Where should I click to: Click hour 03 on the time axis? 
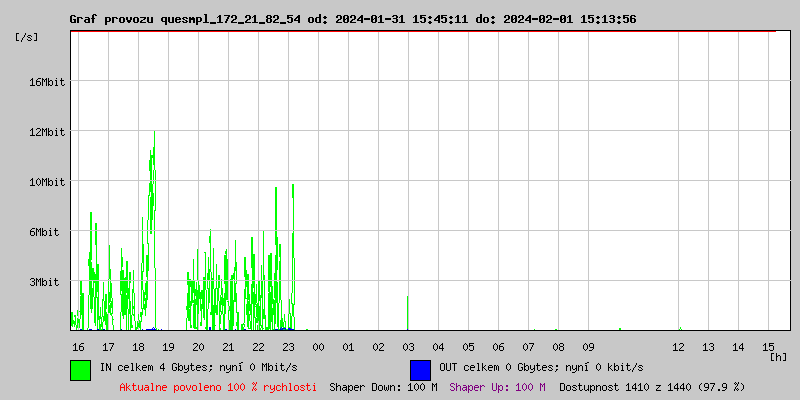pos(408,347)
